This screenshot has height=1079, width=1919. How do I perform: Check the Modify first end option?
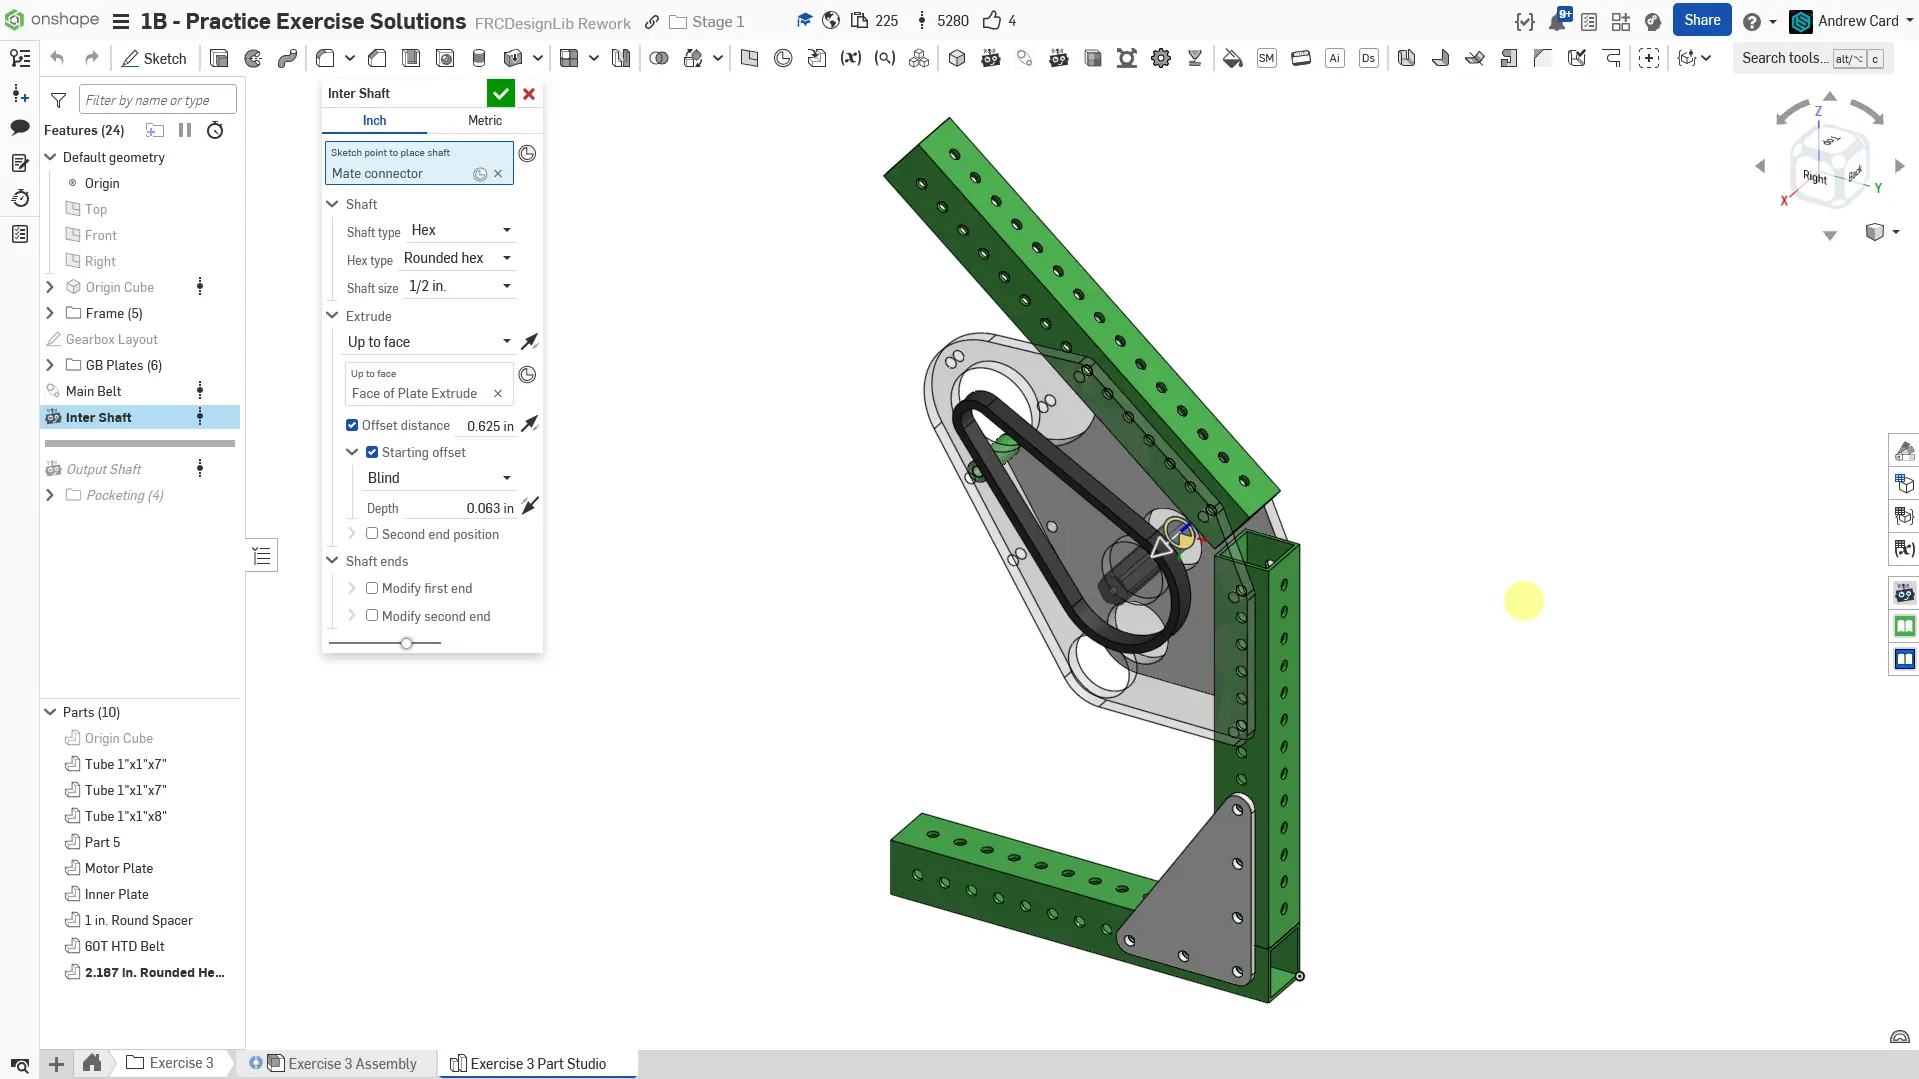(372, 589)
